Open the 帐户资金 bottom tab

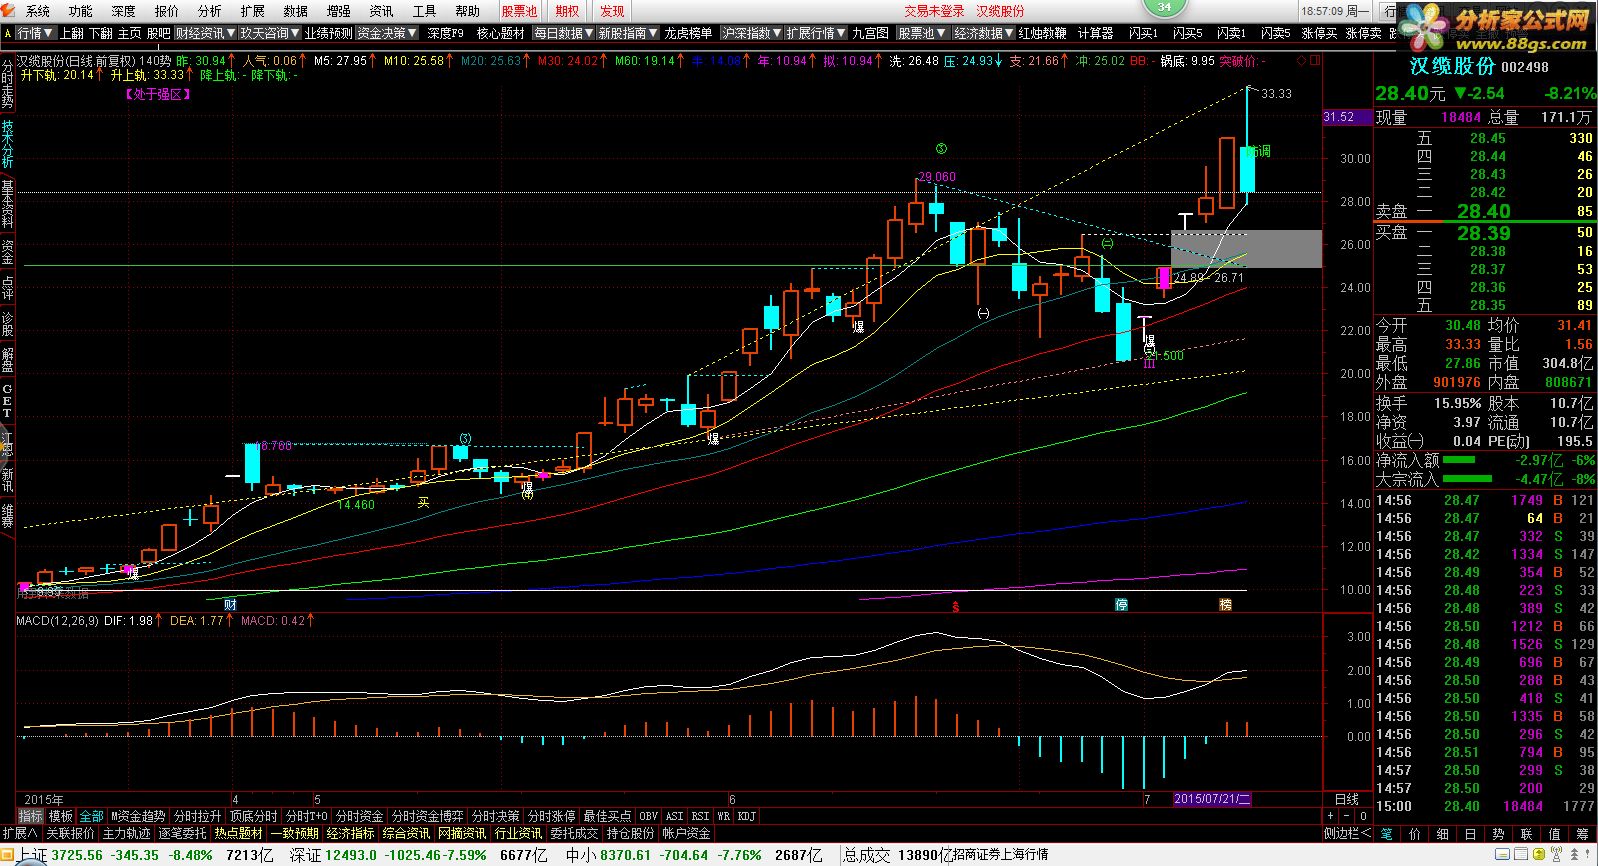686,833
